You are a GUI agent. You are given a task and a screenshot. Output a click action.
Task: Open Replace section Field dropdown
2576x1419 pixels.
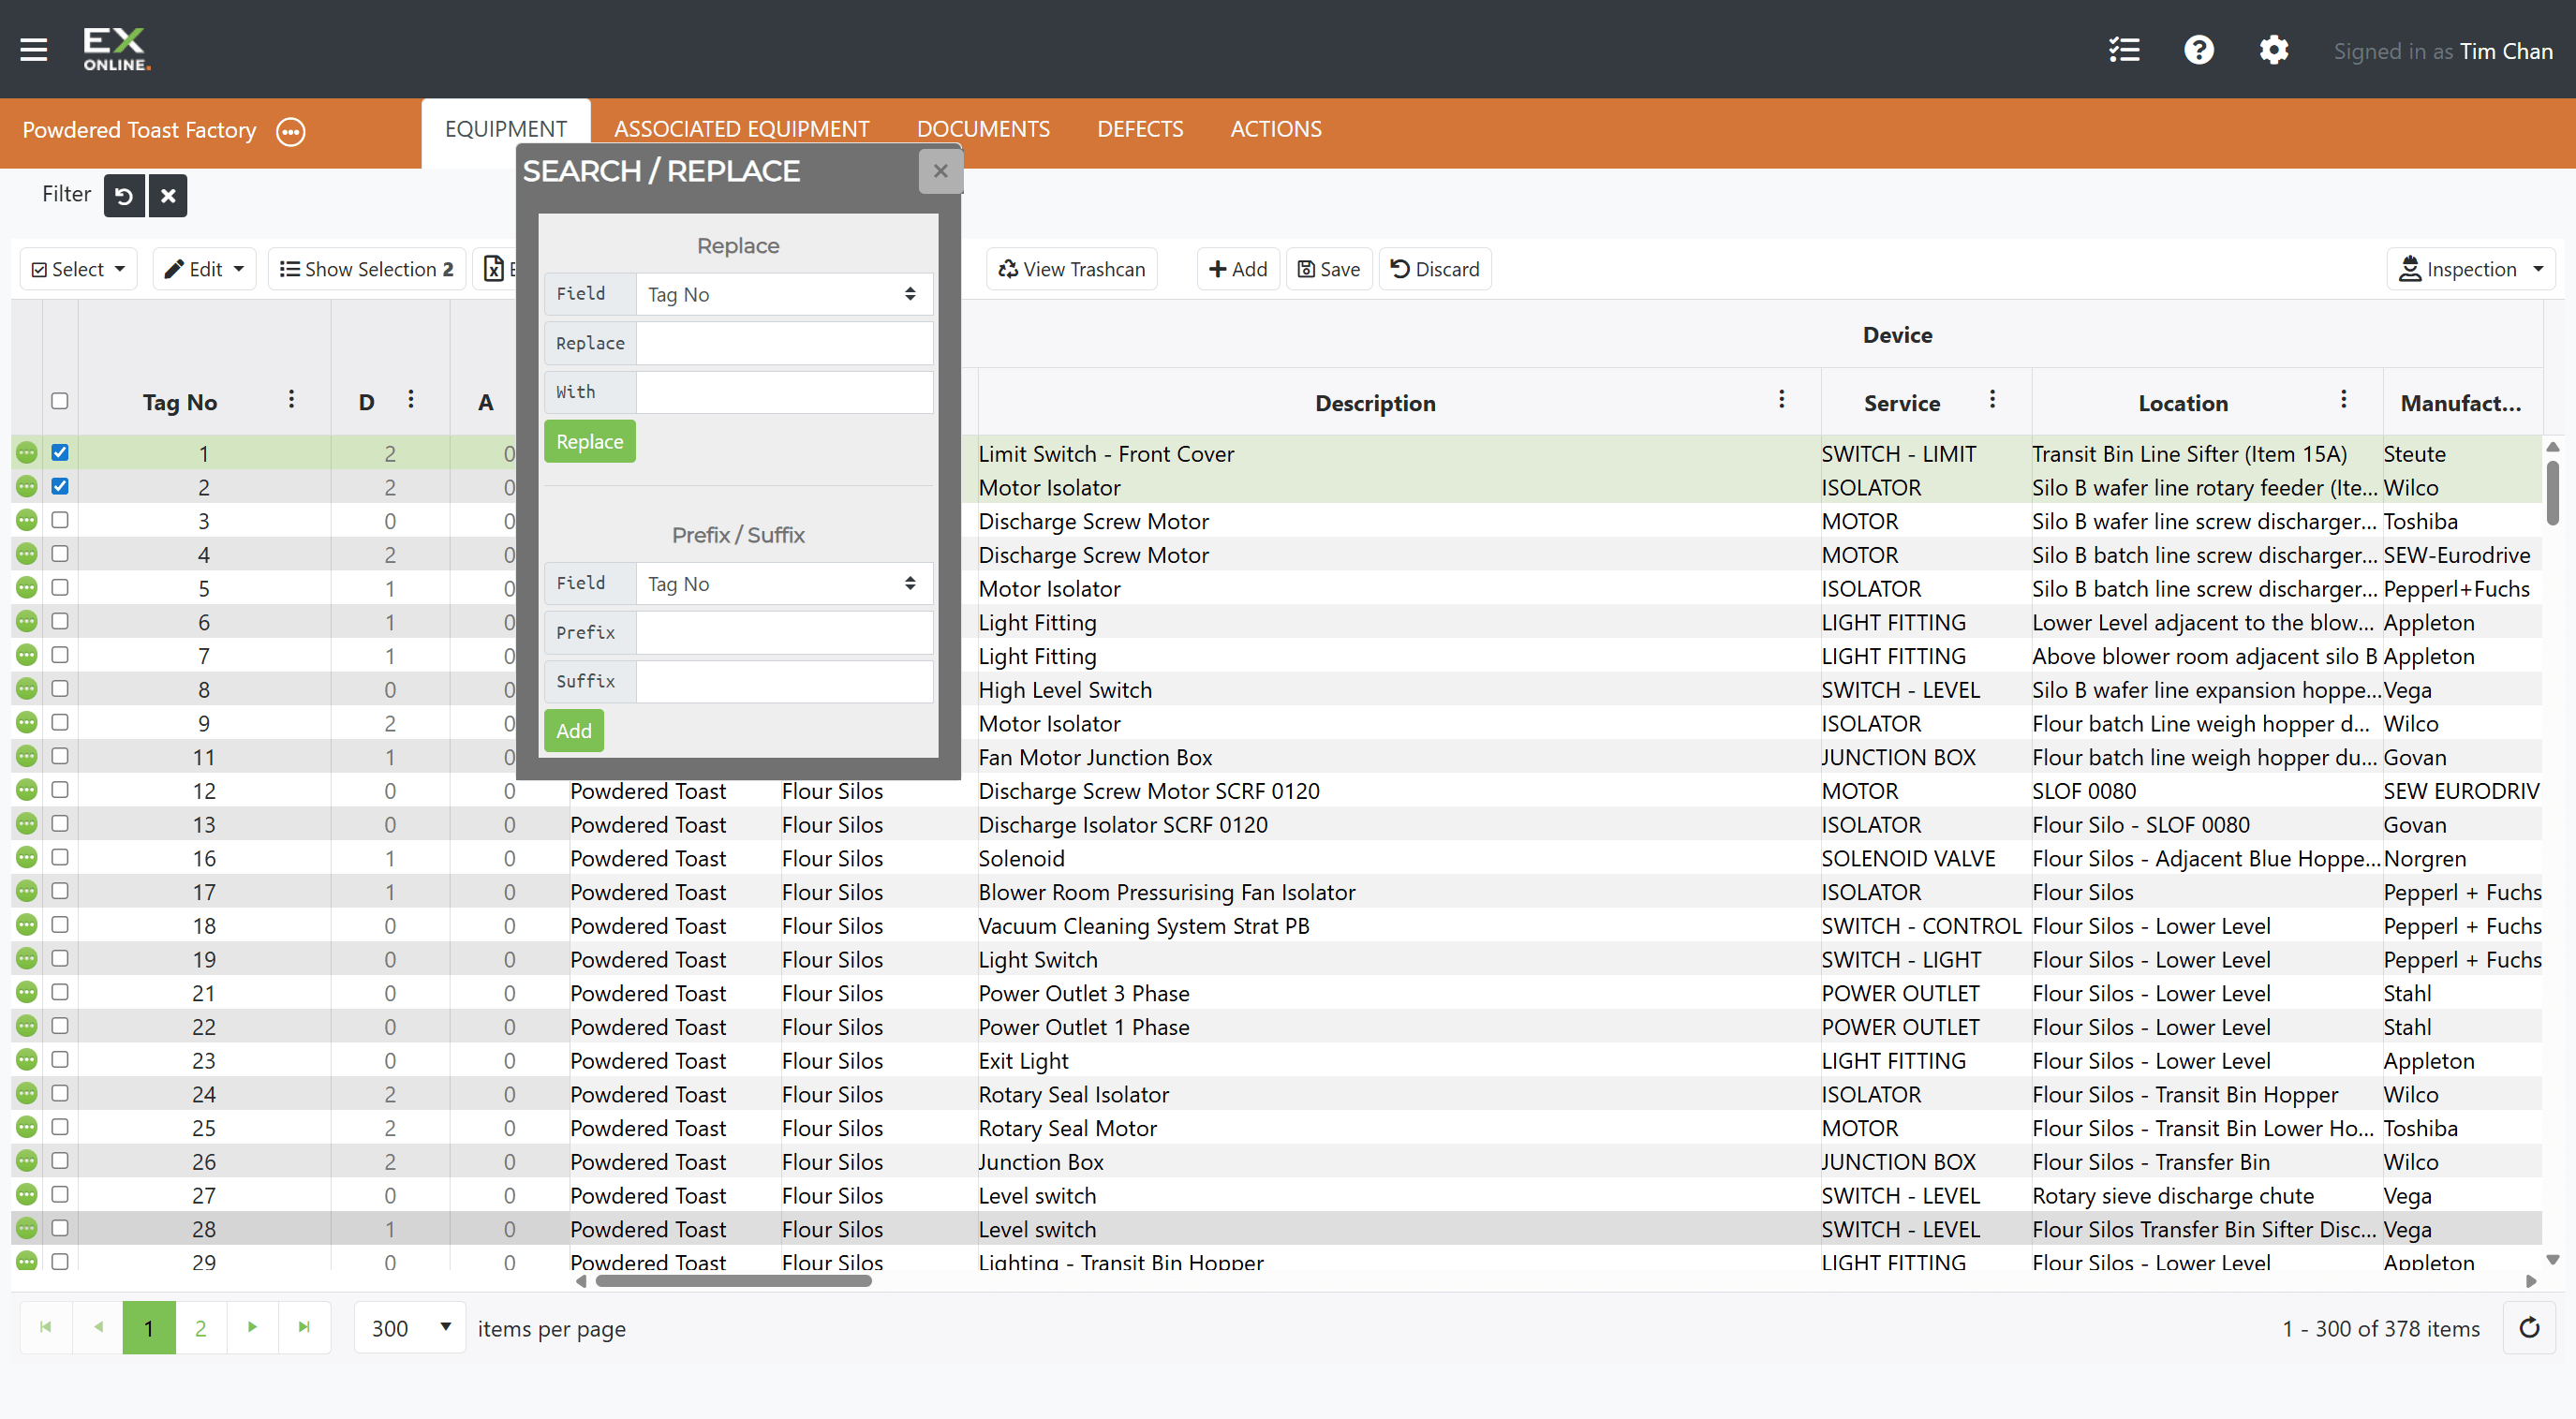click(784, 294)
